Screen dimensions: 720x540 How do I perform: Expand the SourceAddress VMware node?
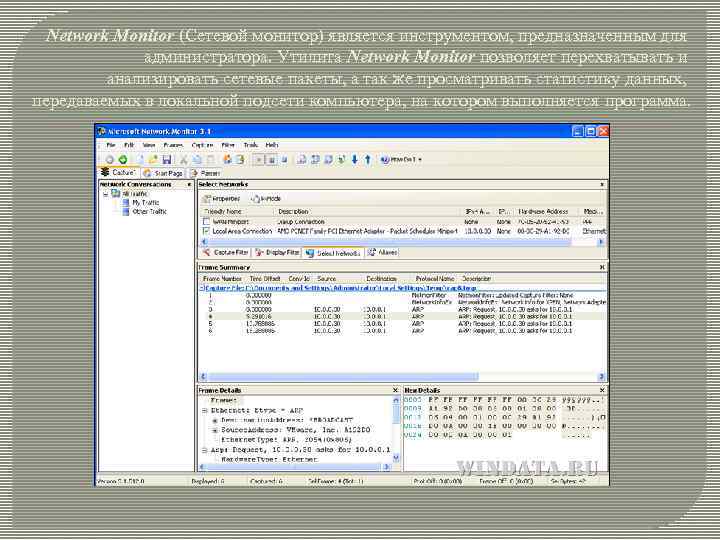click(x=215, y=430)
